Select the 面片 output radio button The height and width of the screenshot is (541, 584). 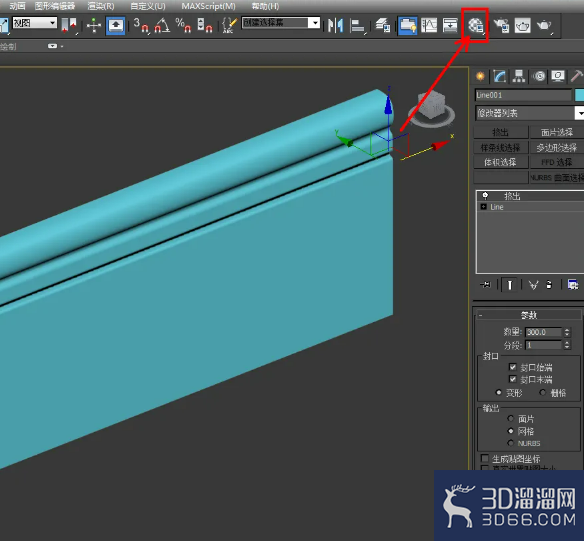click(511, 419)
